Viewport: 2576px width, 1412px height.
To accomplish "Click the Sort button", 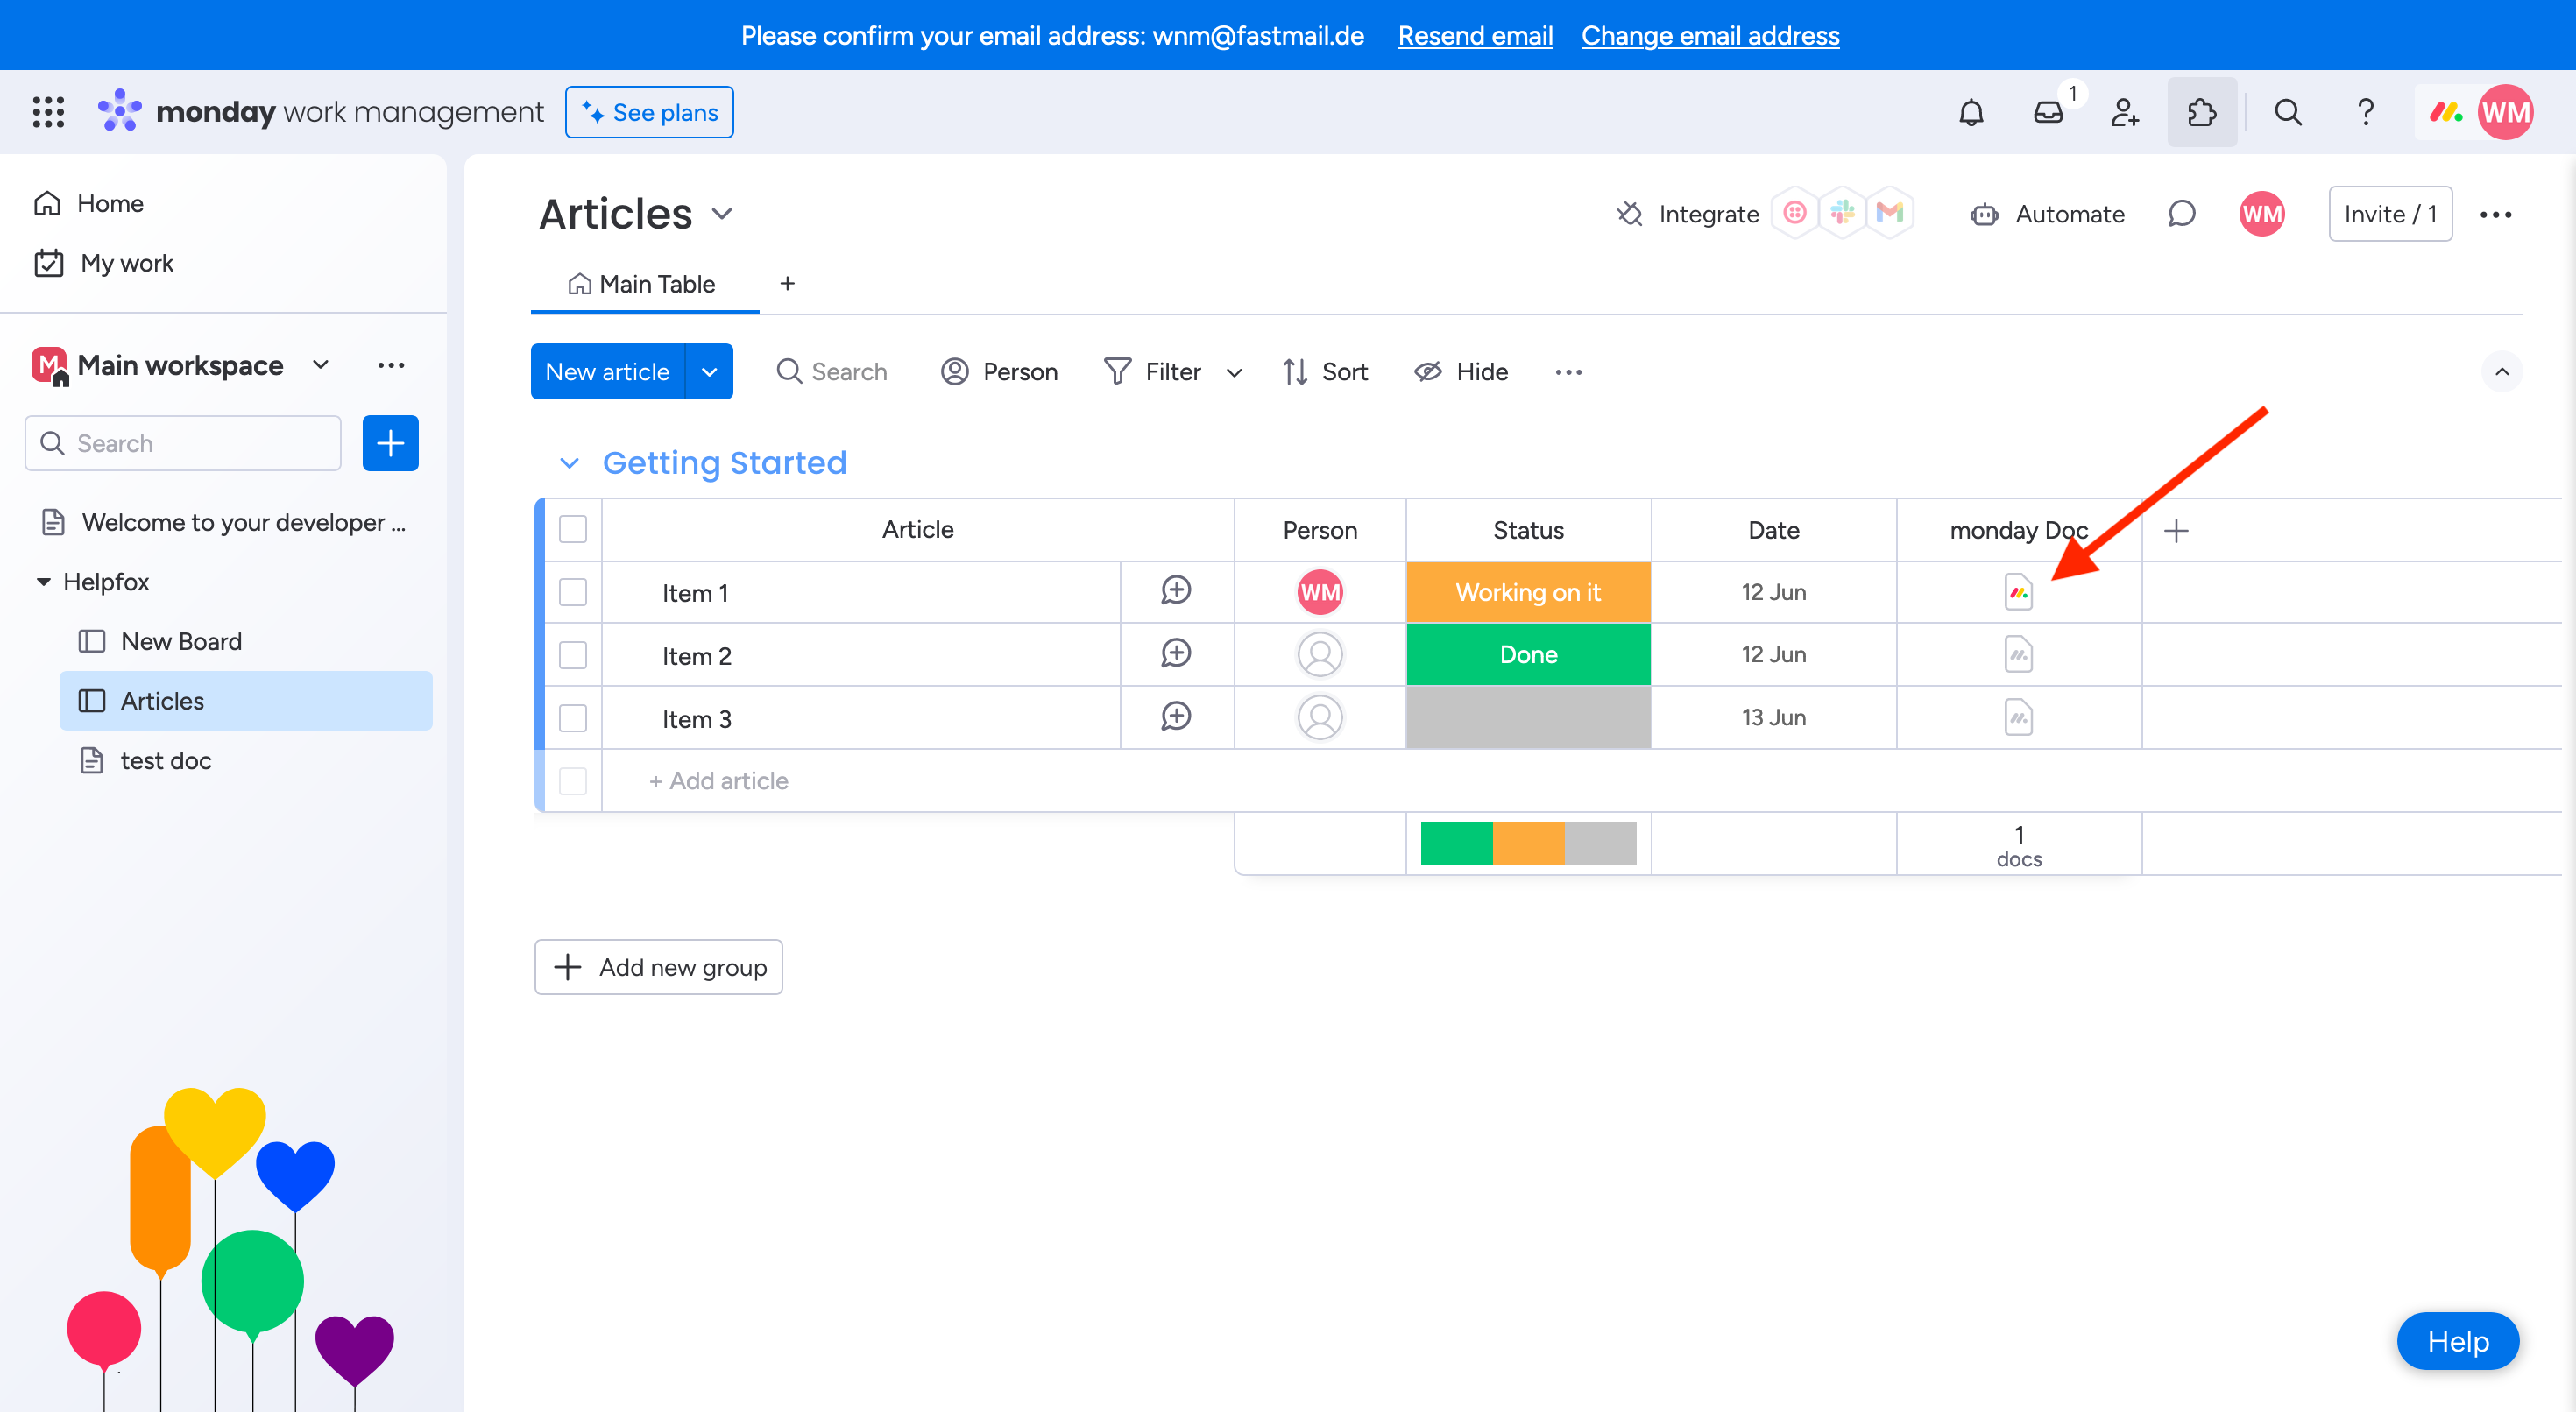I will 1325,372.
